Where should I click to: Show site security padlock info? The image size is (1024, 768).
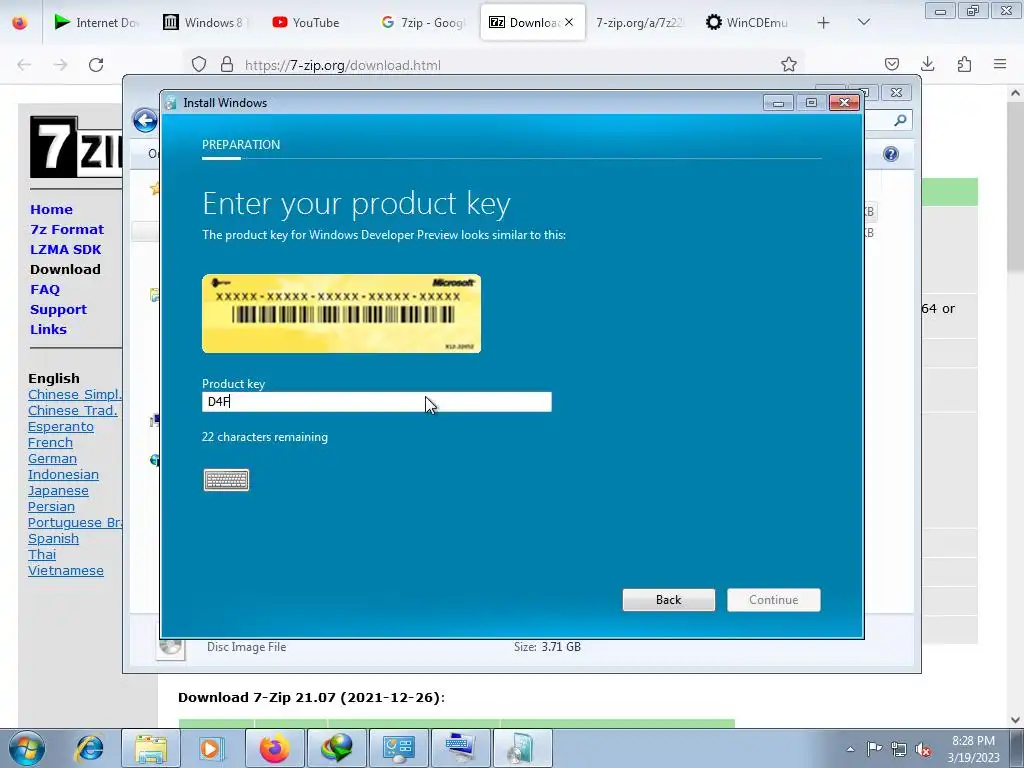click(227, 65)
